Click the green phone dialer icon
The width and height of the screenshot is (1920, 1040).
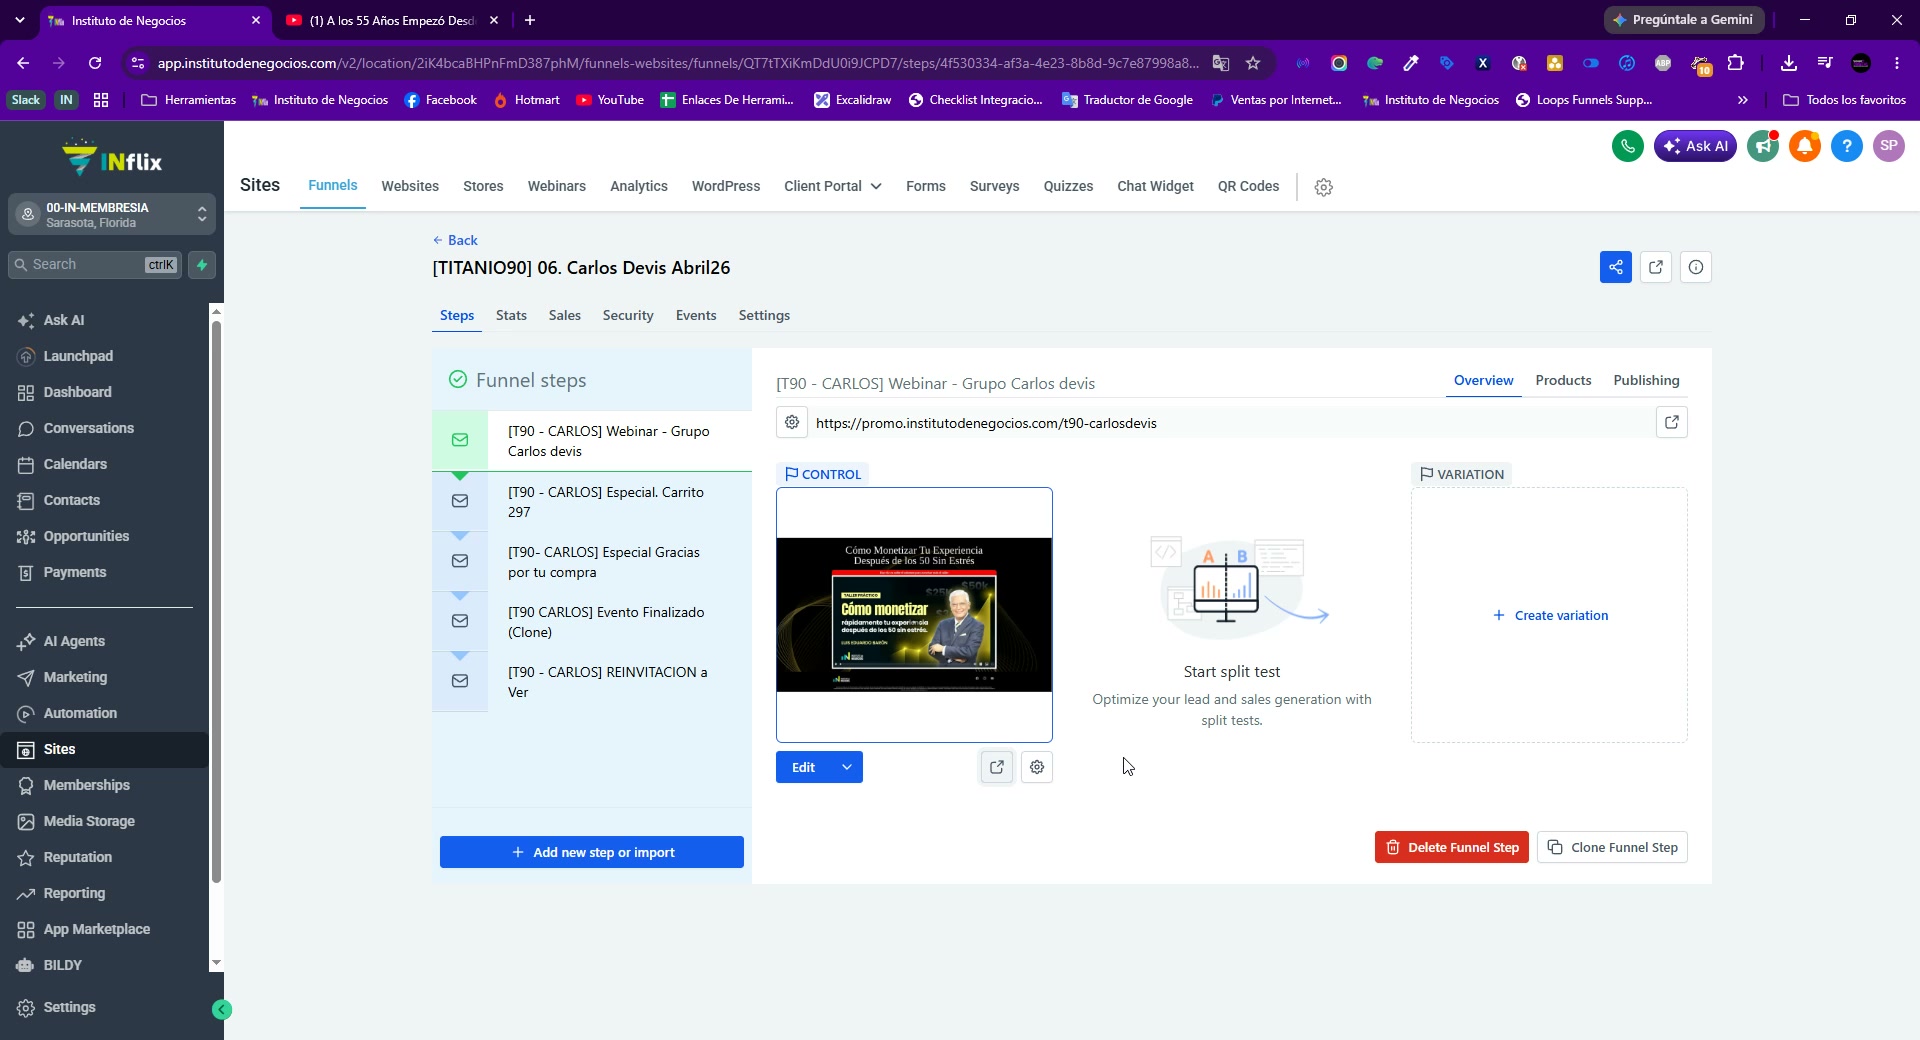coord(1628,146)
